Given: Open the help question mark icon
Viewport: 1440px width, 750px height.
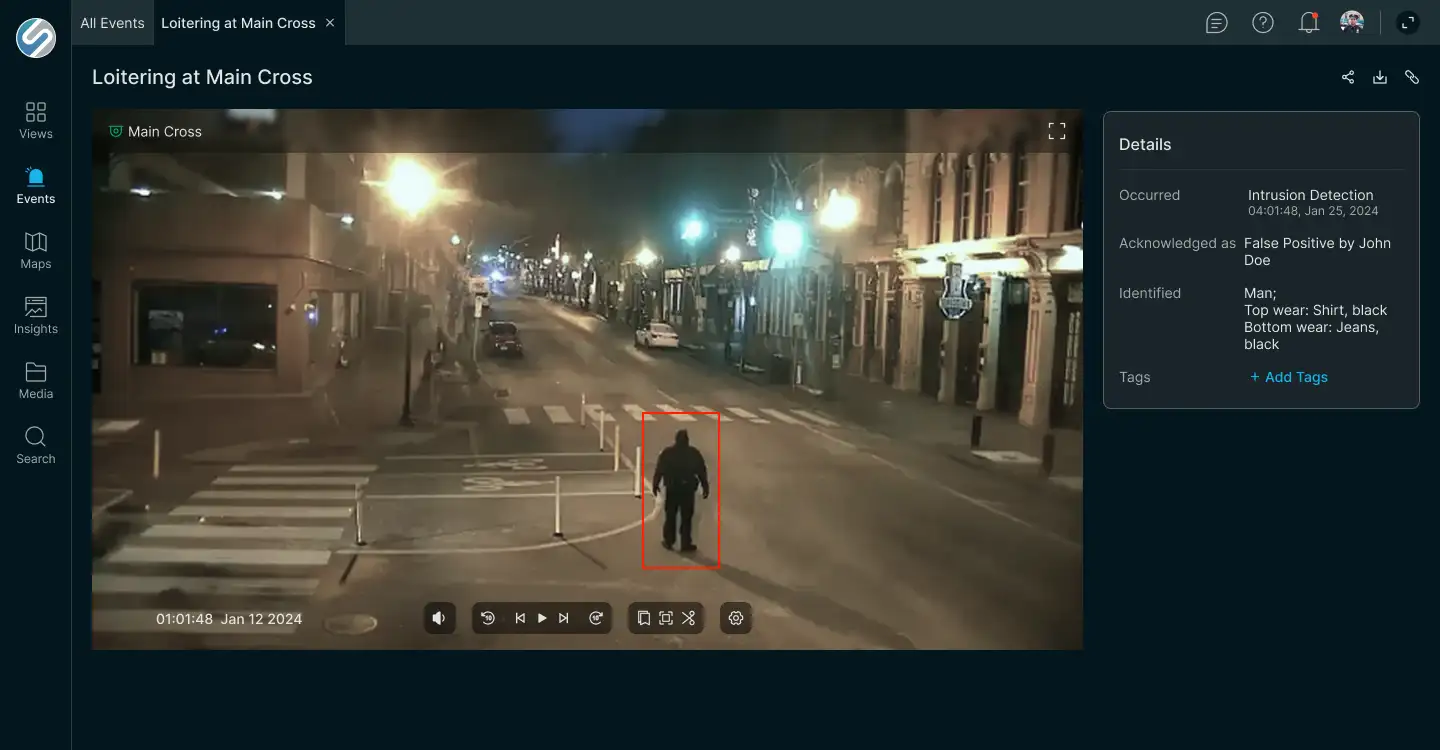Looking at the screenshot, I should click(x=1263, y=22).
